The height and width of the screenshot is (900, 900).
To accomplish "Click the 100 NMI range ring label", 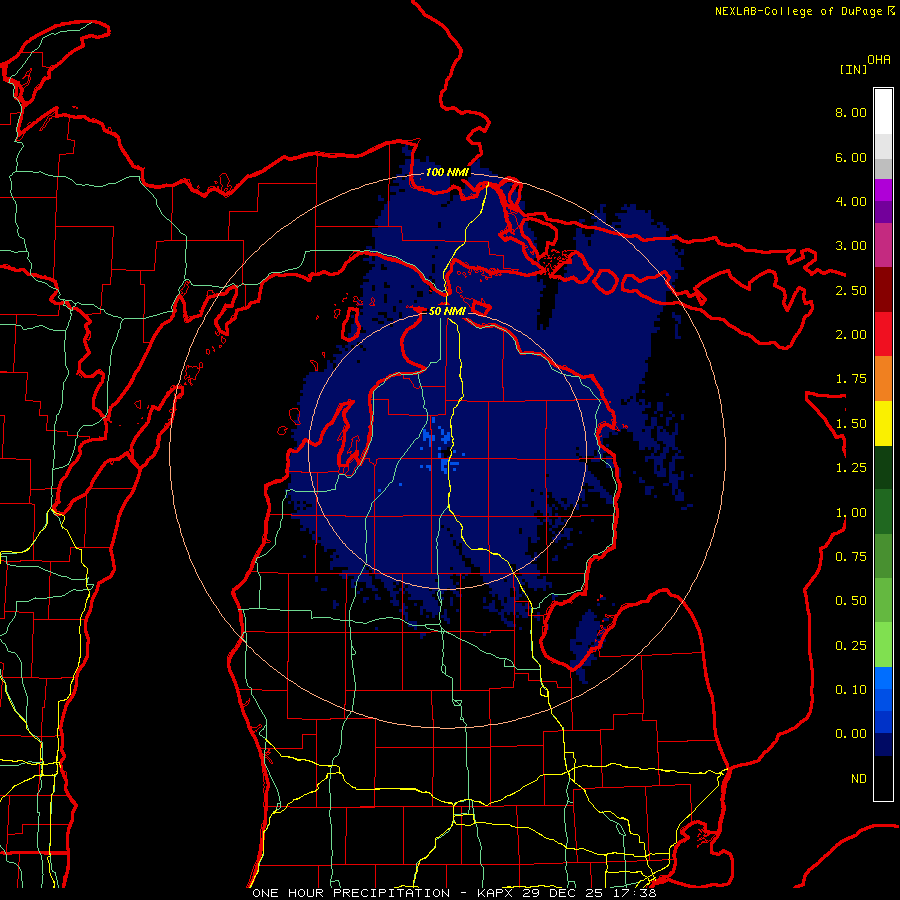I will tap(447, 172).
